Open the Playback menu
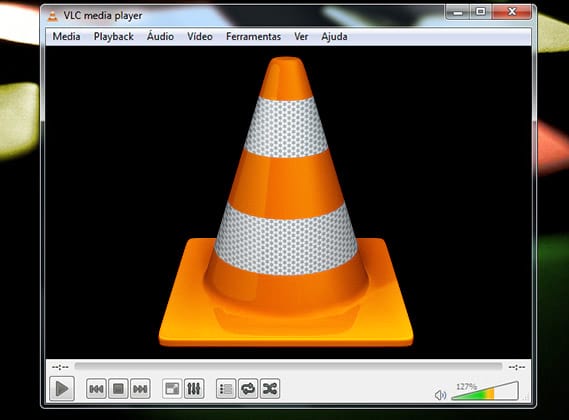Viewport: 569px width, 420px height. (114, 36)
